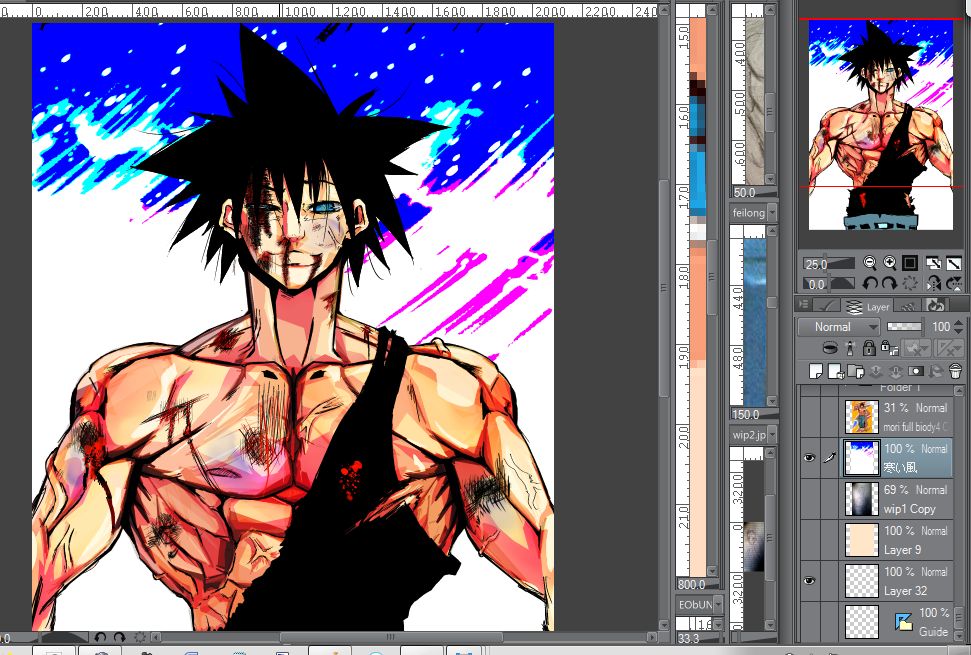Click the zoom-out magnifier in the Navigator

[870, 263]
